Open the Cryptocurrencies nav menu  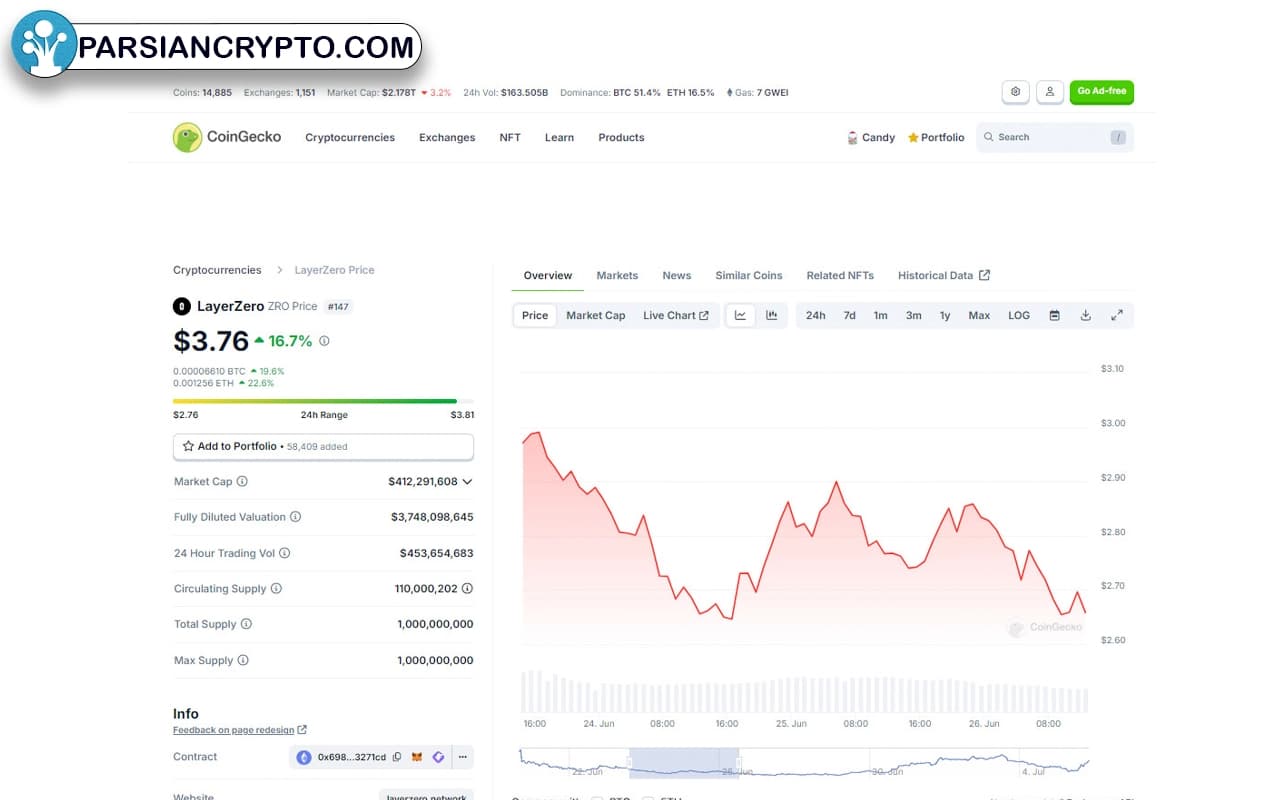tap(350, 138)
